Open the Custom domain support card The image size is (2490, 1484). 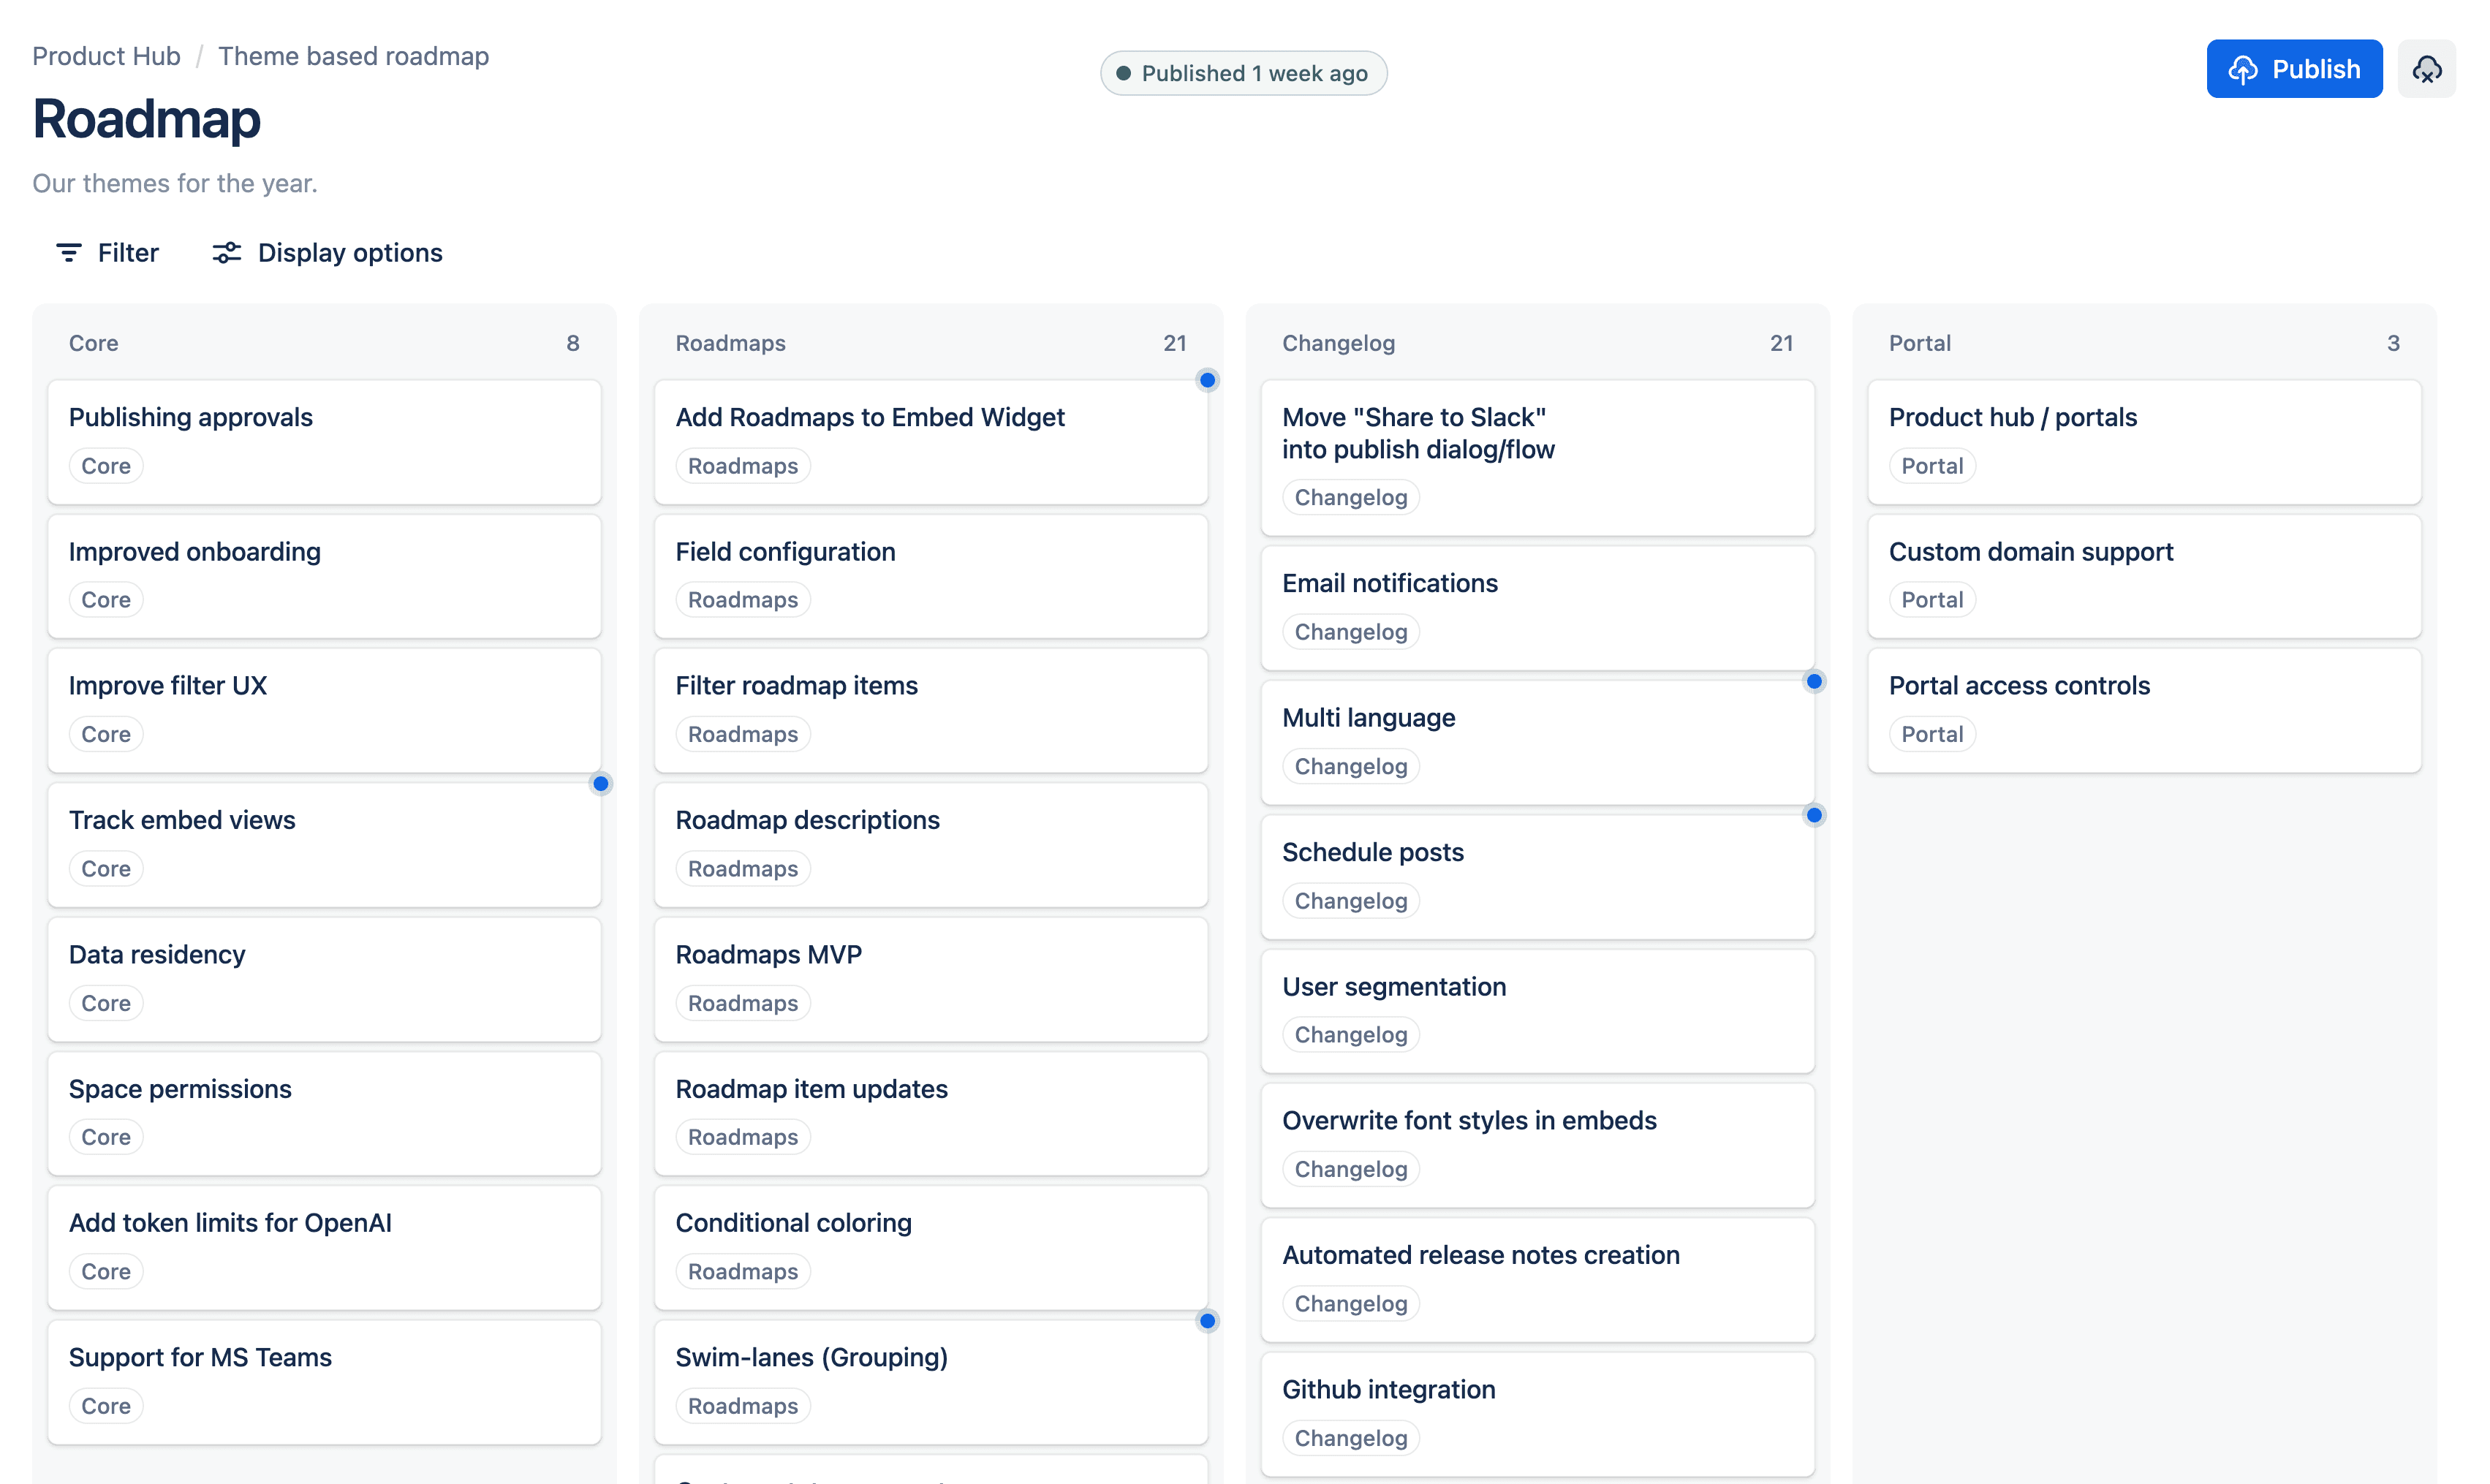coord(2030,552)
